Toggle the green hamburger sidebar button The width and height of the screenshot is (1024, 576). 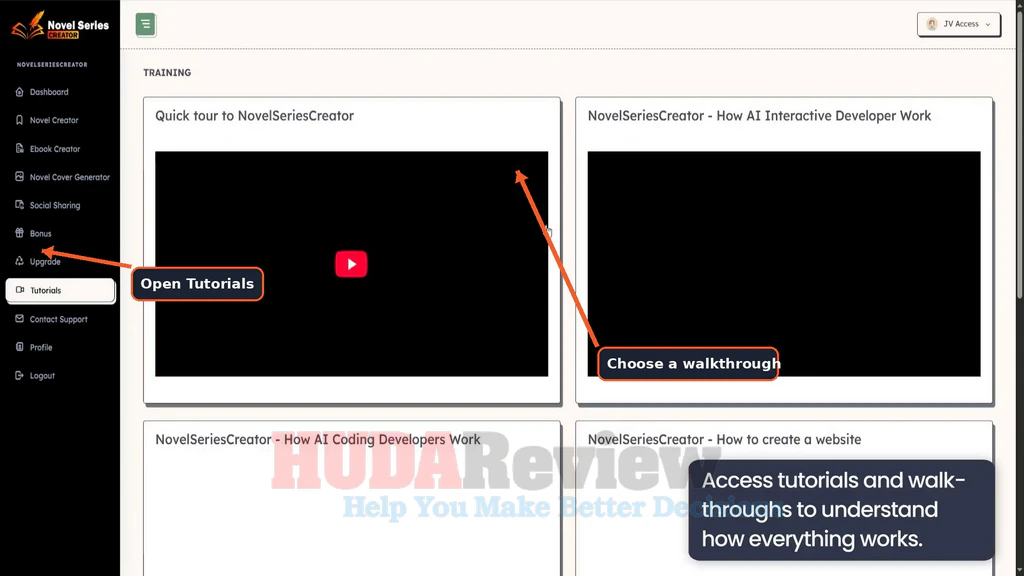point(146,25)
